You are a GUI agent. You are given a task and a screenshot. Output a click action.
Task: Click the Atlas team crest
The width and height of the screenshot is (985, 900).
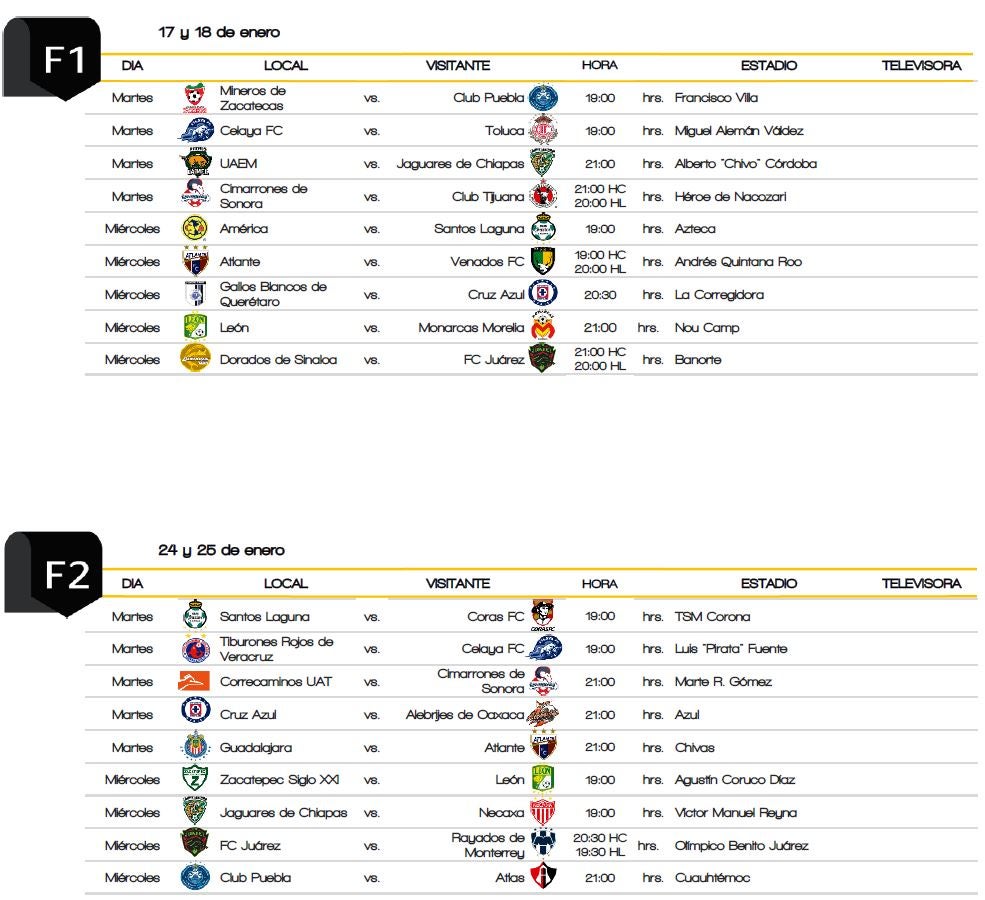coord(543,877)
